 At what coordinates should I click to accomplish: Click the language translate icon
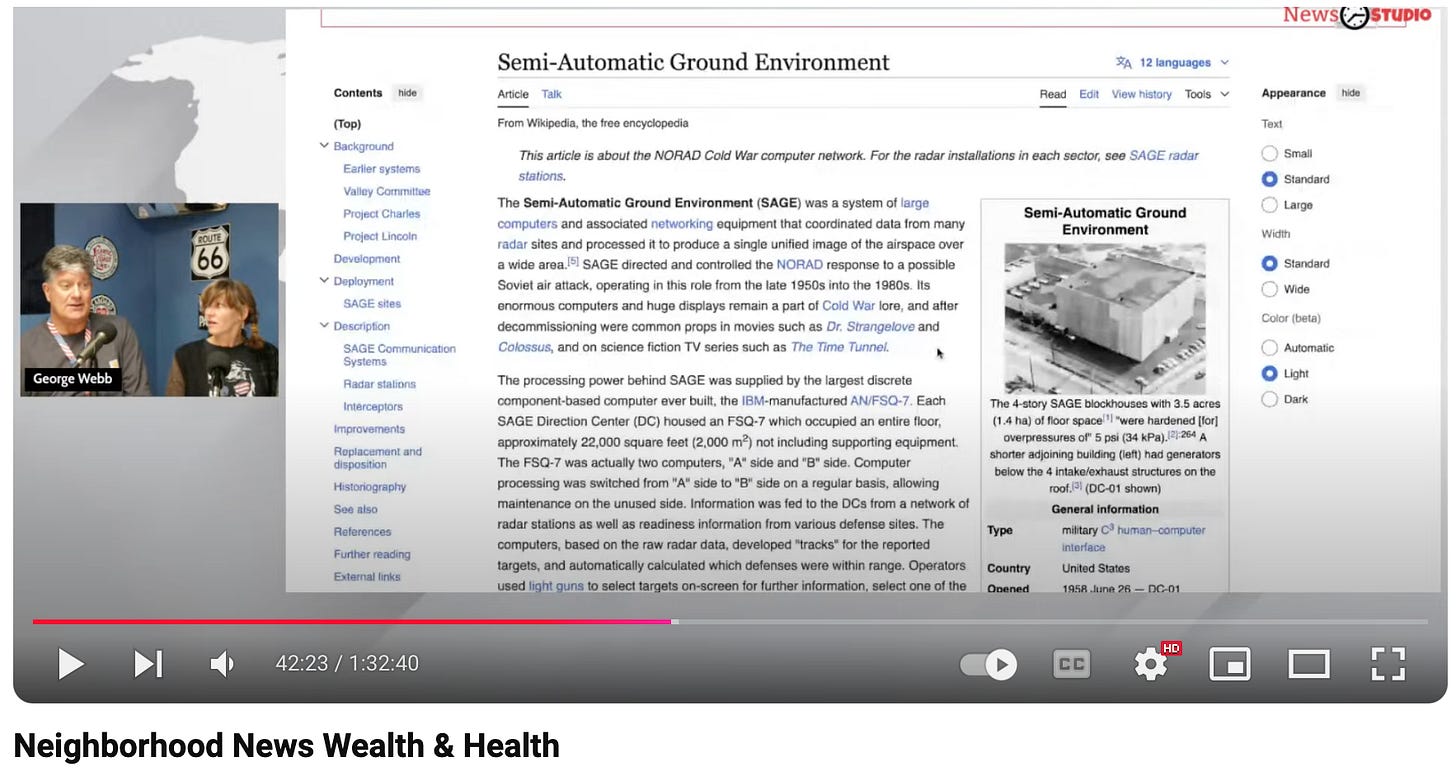click(x=1123, y=62)
